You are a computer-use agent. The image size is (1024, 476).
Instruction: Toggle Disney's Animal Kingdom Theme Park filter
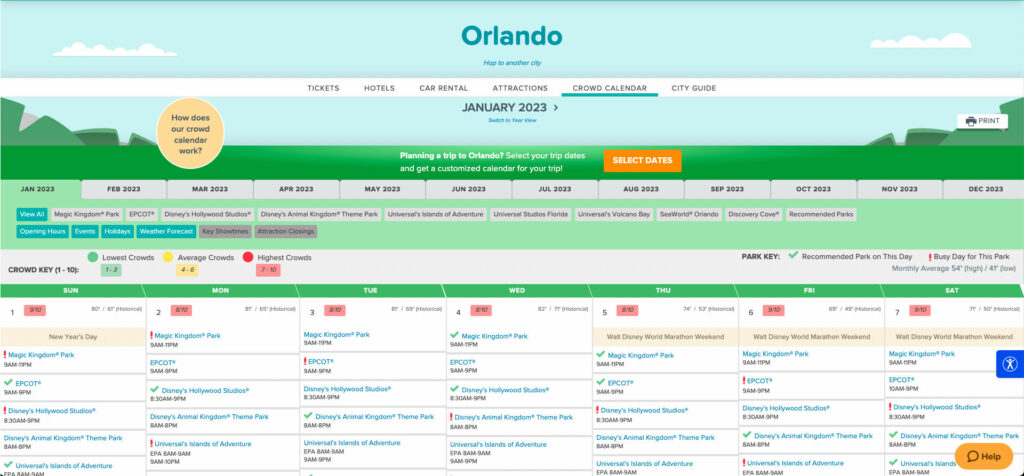(x=319, y=214)
